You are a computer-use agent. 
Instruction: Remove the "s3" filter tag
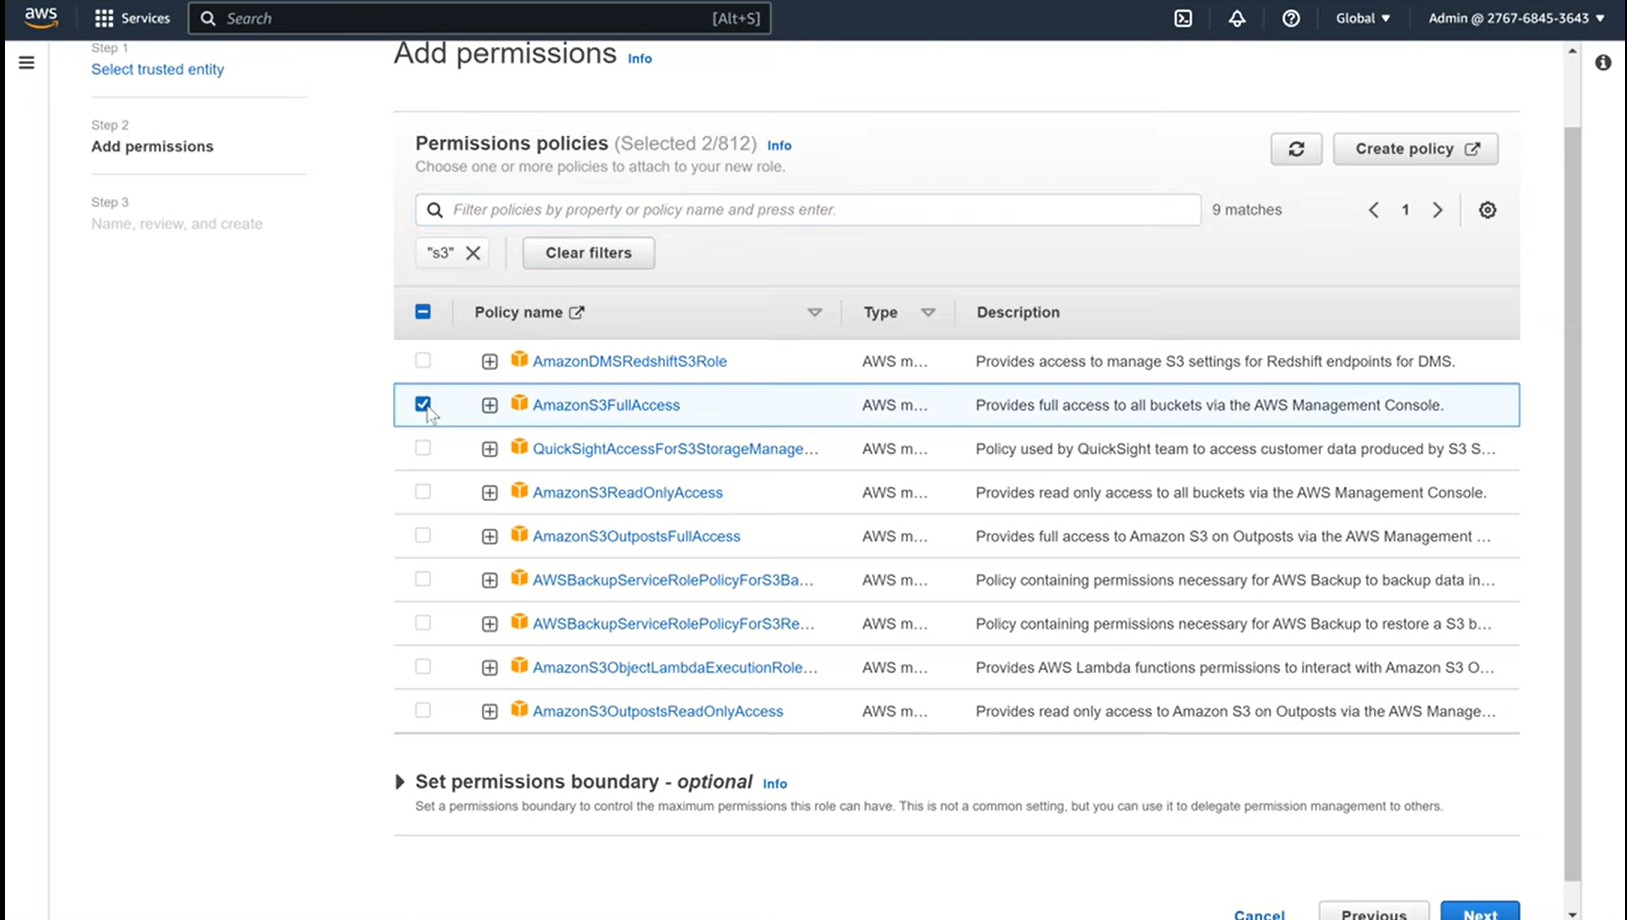pos(473,253)
